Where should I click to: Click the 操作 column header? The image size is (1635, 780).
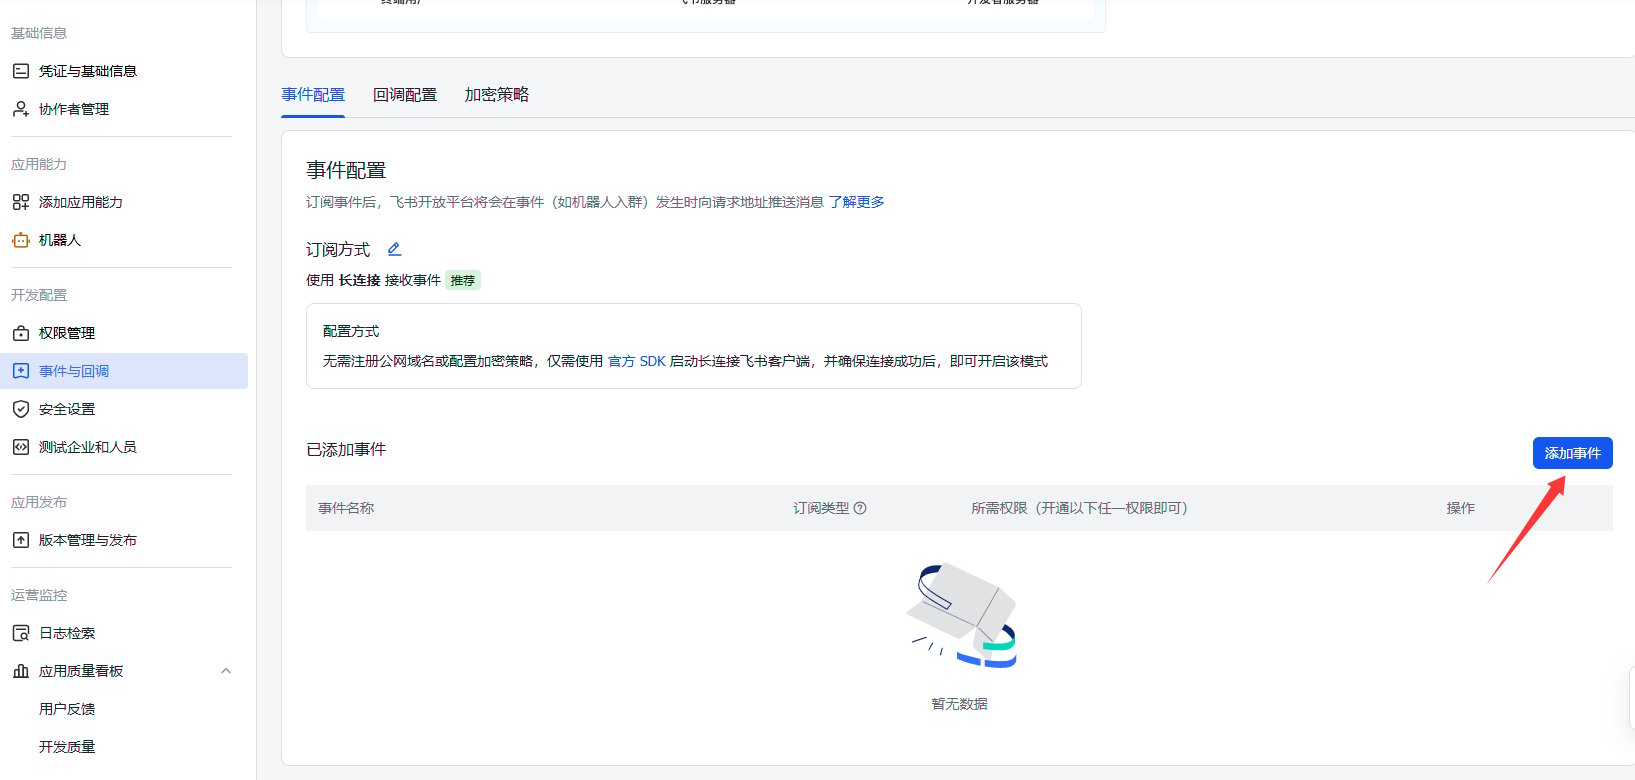1460,508
